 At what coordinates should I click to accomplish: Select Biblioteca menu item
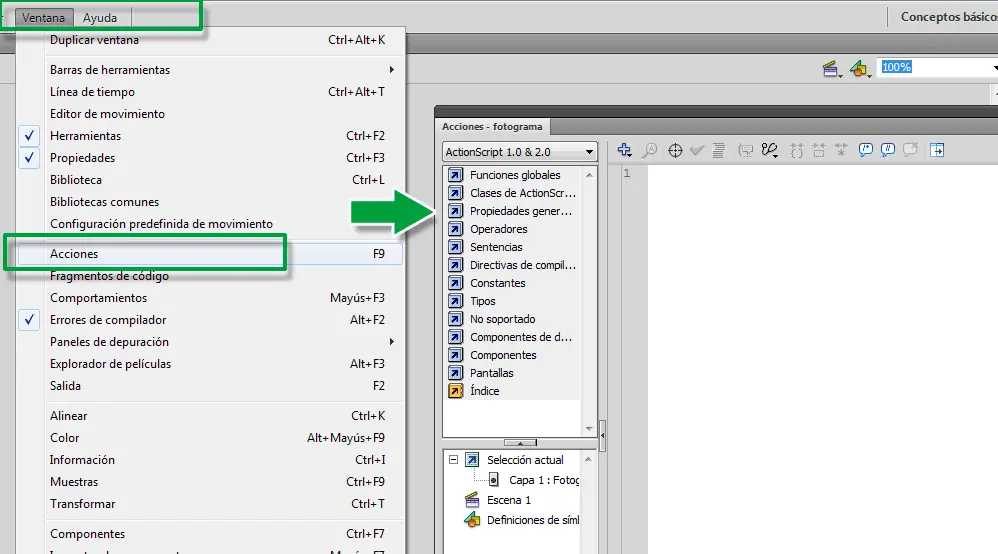[x=211, y=180]
